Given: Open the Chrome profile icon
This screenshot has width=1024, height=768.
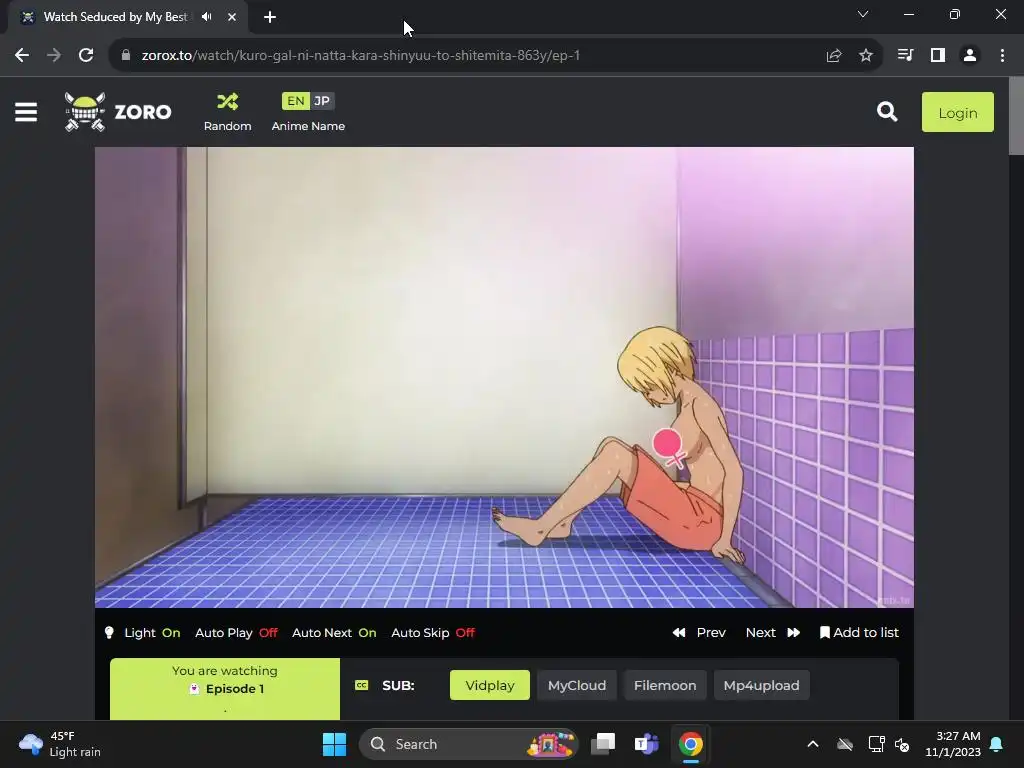Looking at the screenshot, I should [x=970, y=56].
